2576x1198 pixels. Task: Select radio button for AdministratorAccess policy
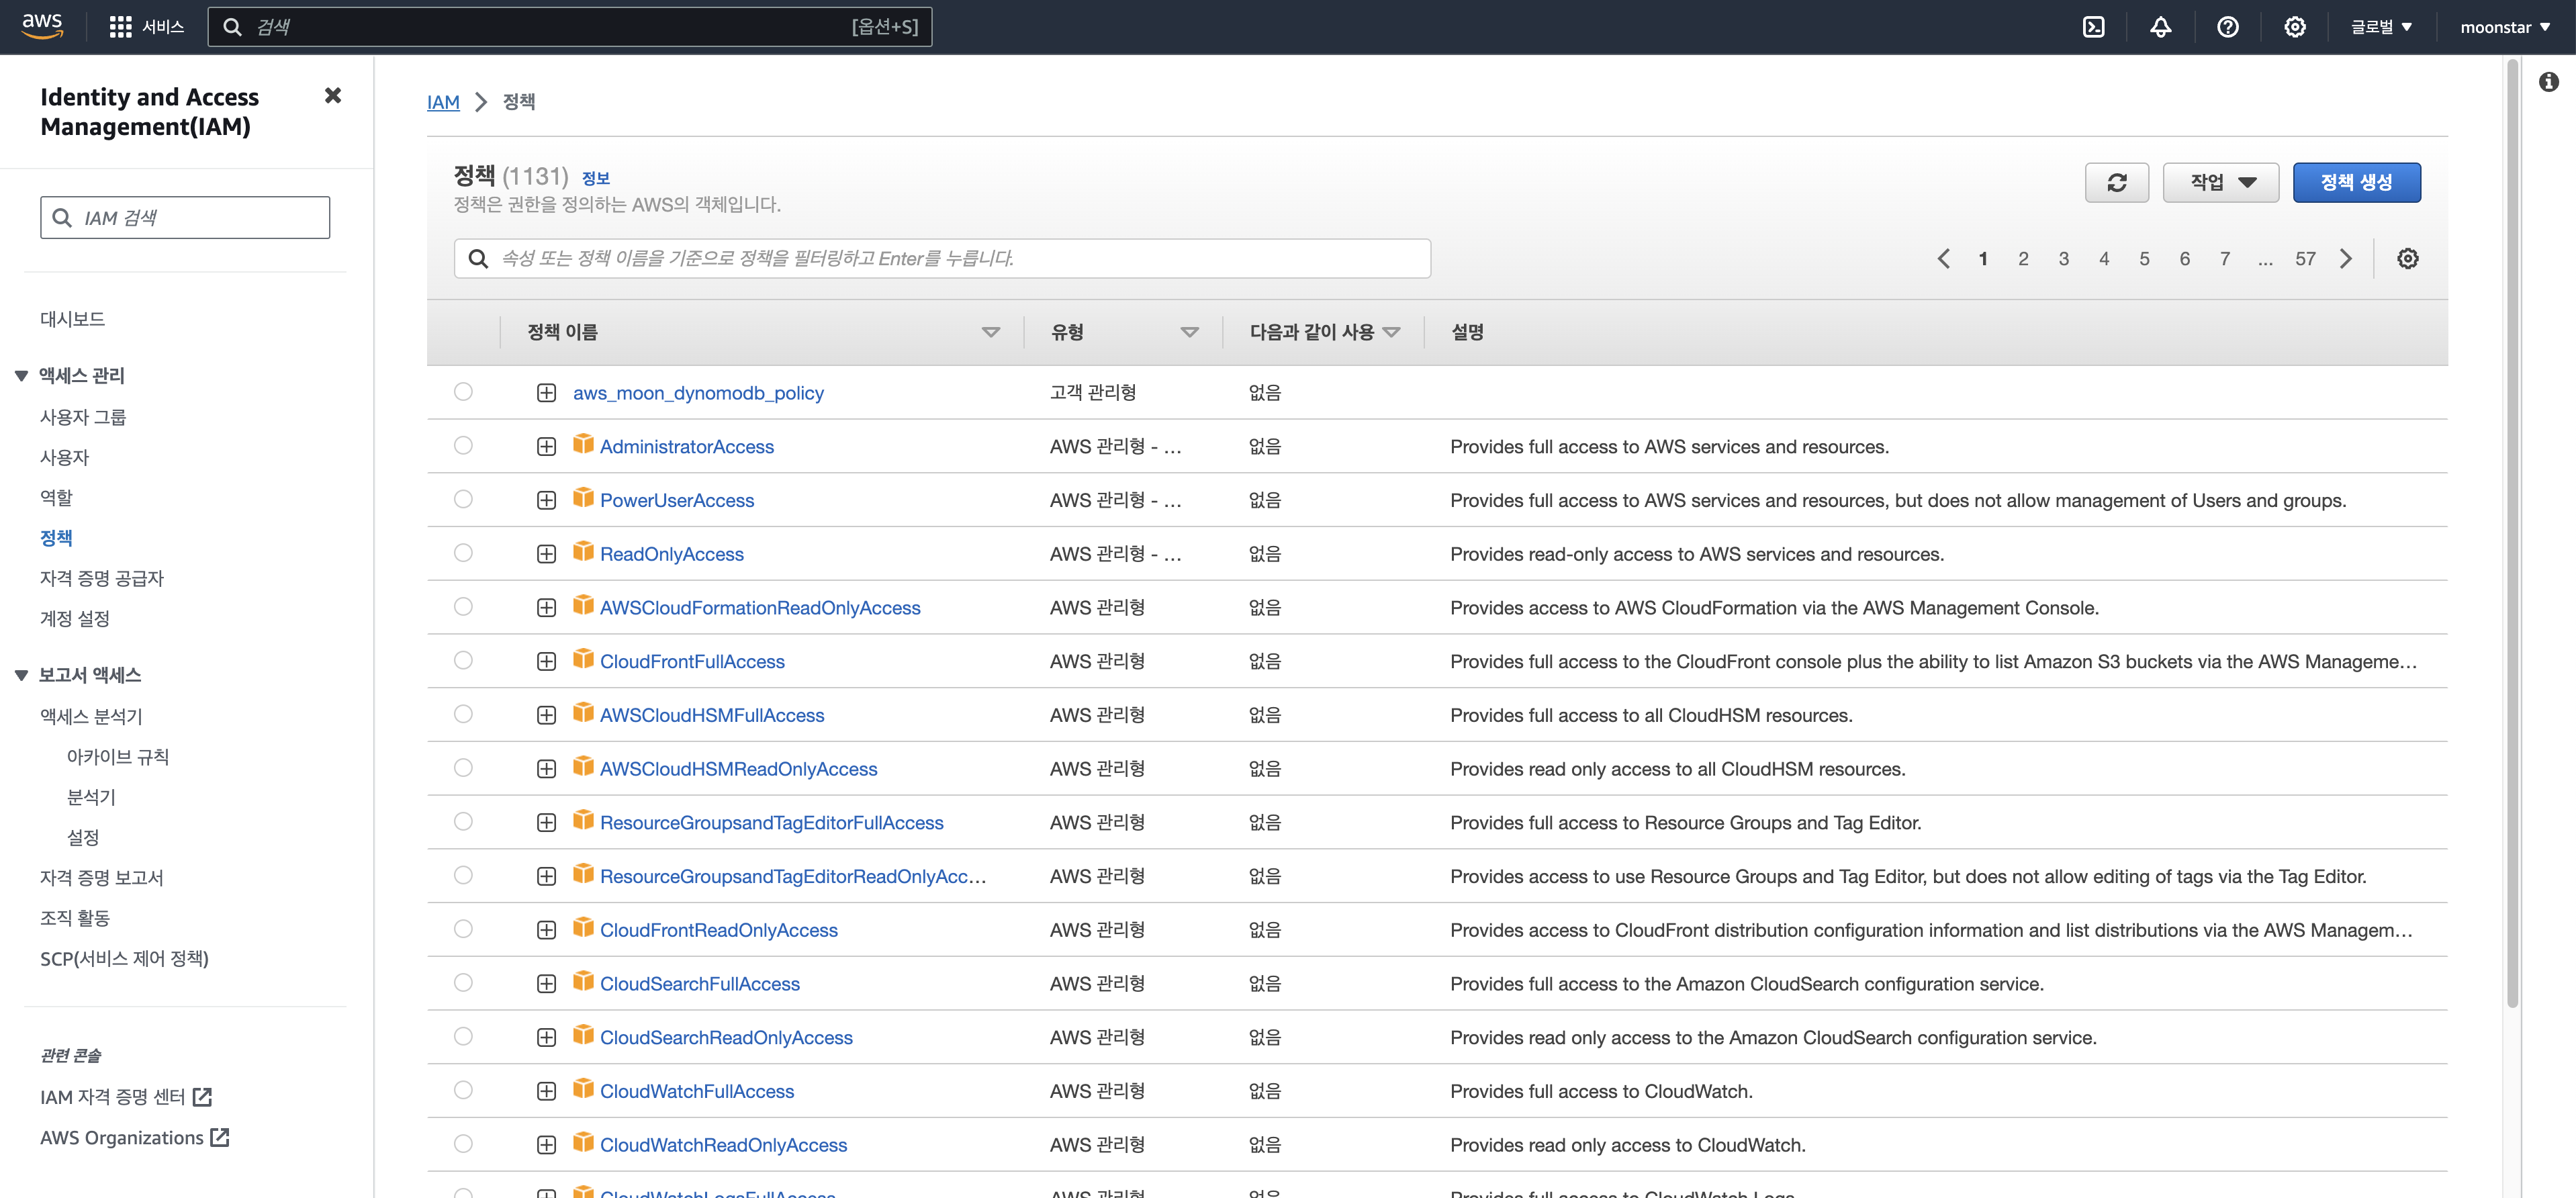(463, 446)
